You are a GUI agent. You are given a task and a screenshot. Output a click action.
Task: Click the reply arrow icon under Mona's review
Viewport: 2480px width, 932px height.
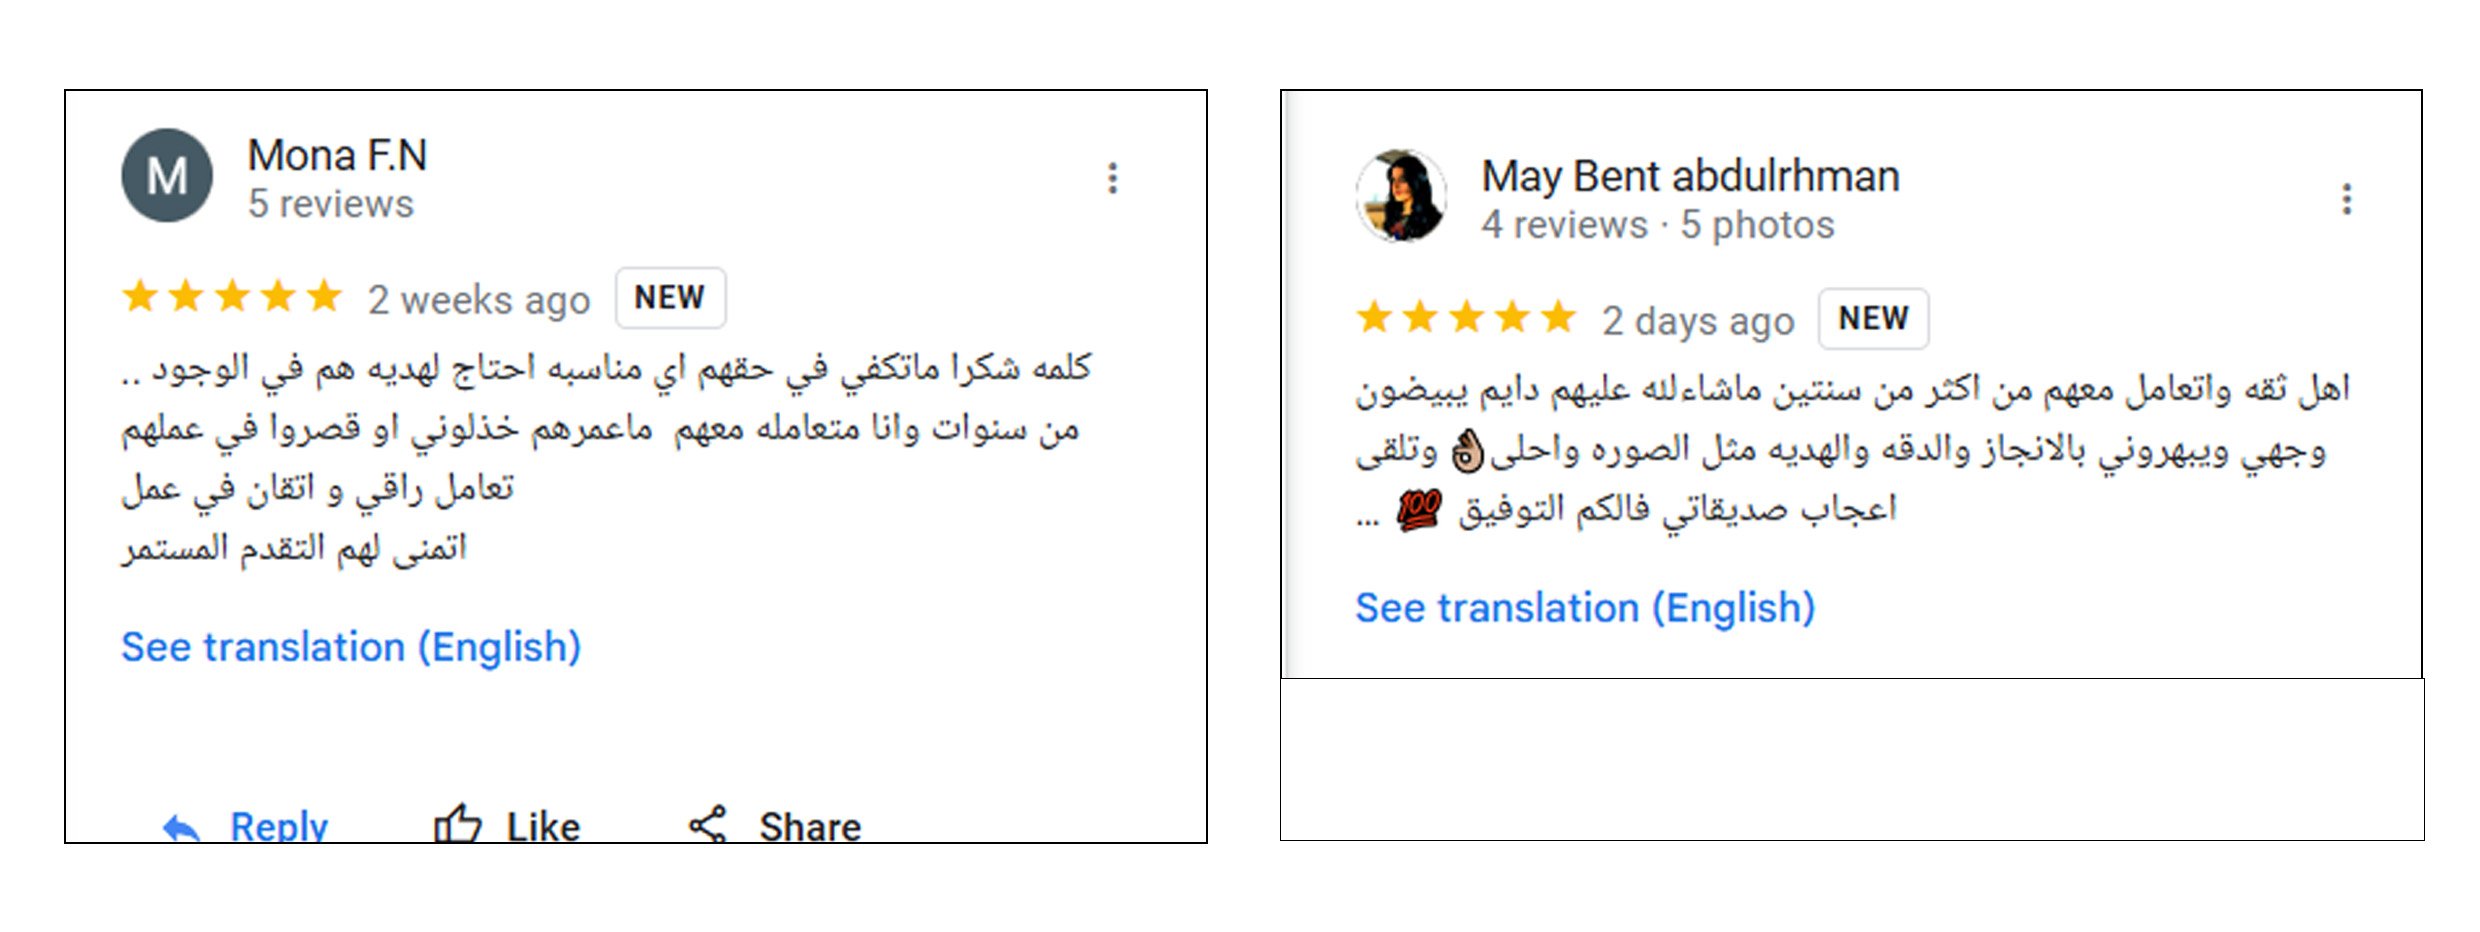(182, 828)
